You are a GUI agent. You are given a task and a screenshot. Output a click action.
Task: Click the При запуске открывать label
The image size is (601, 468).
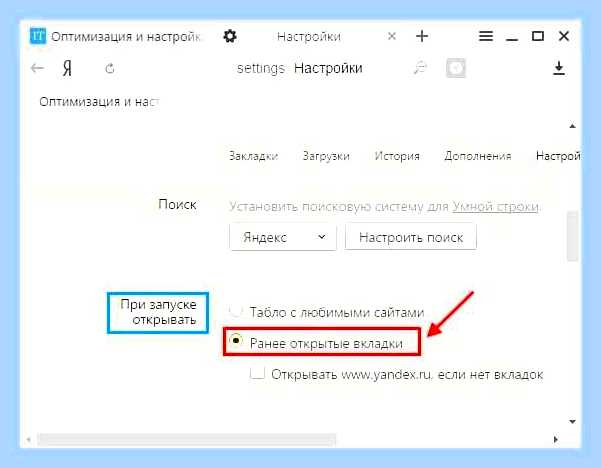[x=158, y=312]
